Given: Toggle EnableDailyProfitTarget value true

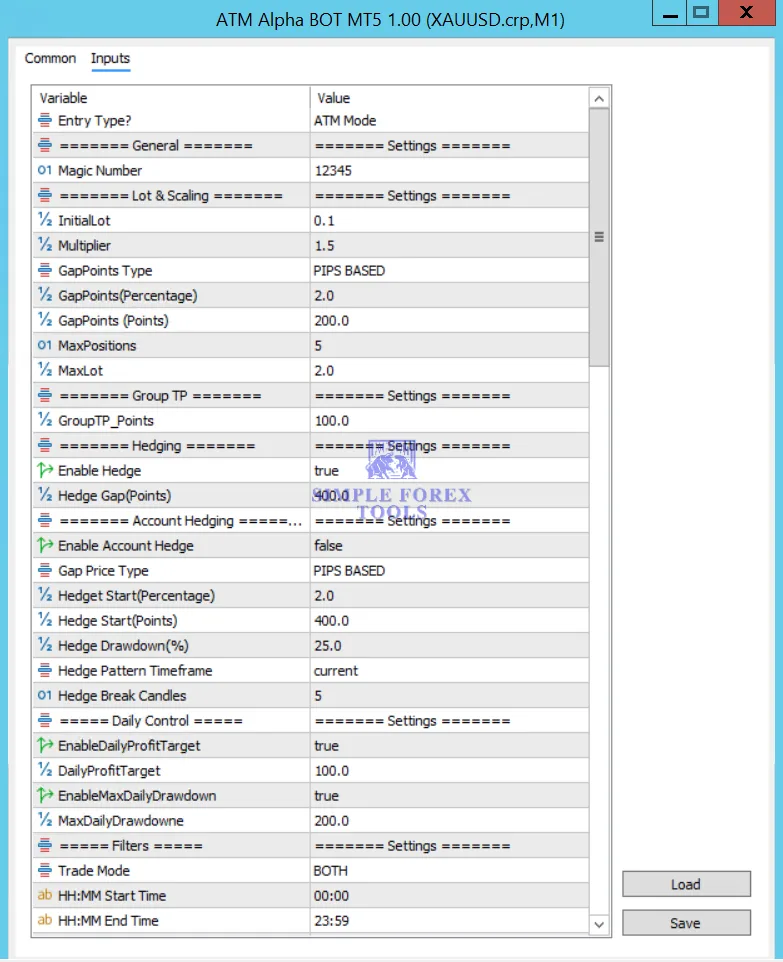Looking at the screenshot, I should 449,745.
